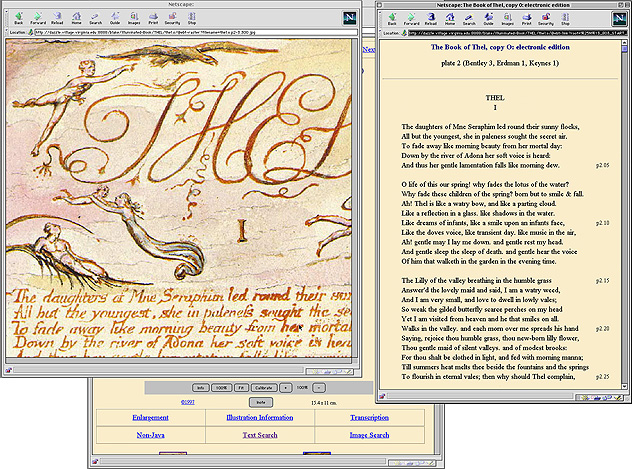This screenshot has height=469, width=632.
Task: Click Home in the transcription window toolbar
Action: click(x=450, y=19)
